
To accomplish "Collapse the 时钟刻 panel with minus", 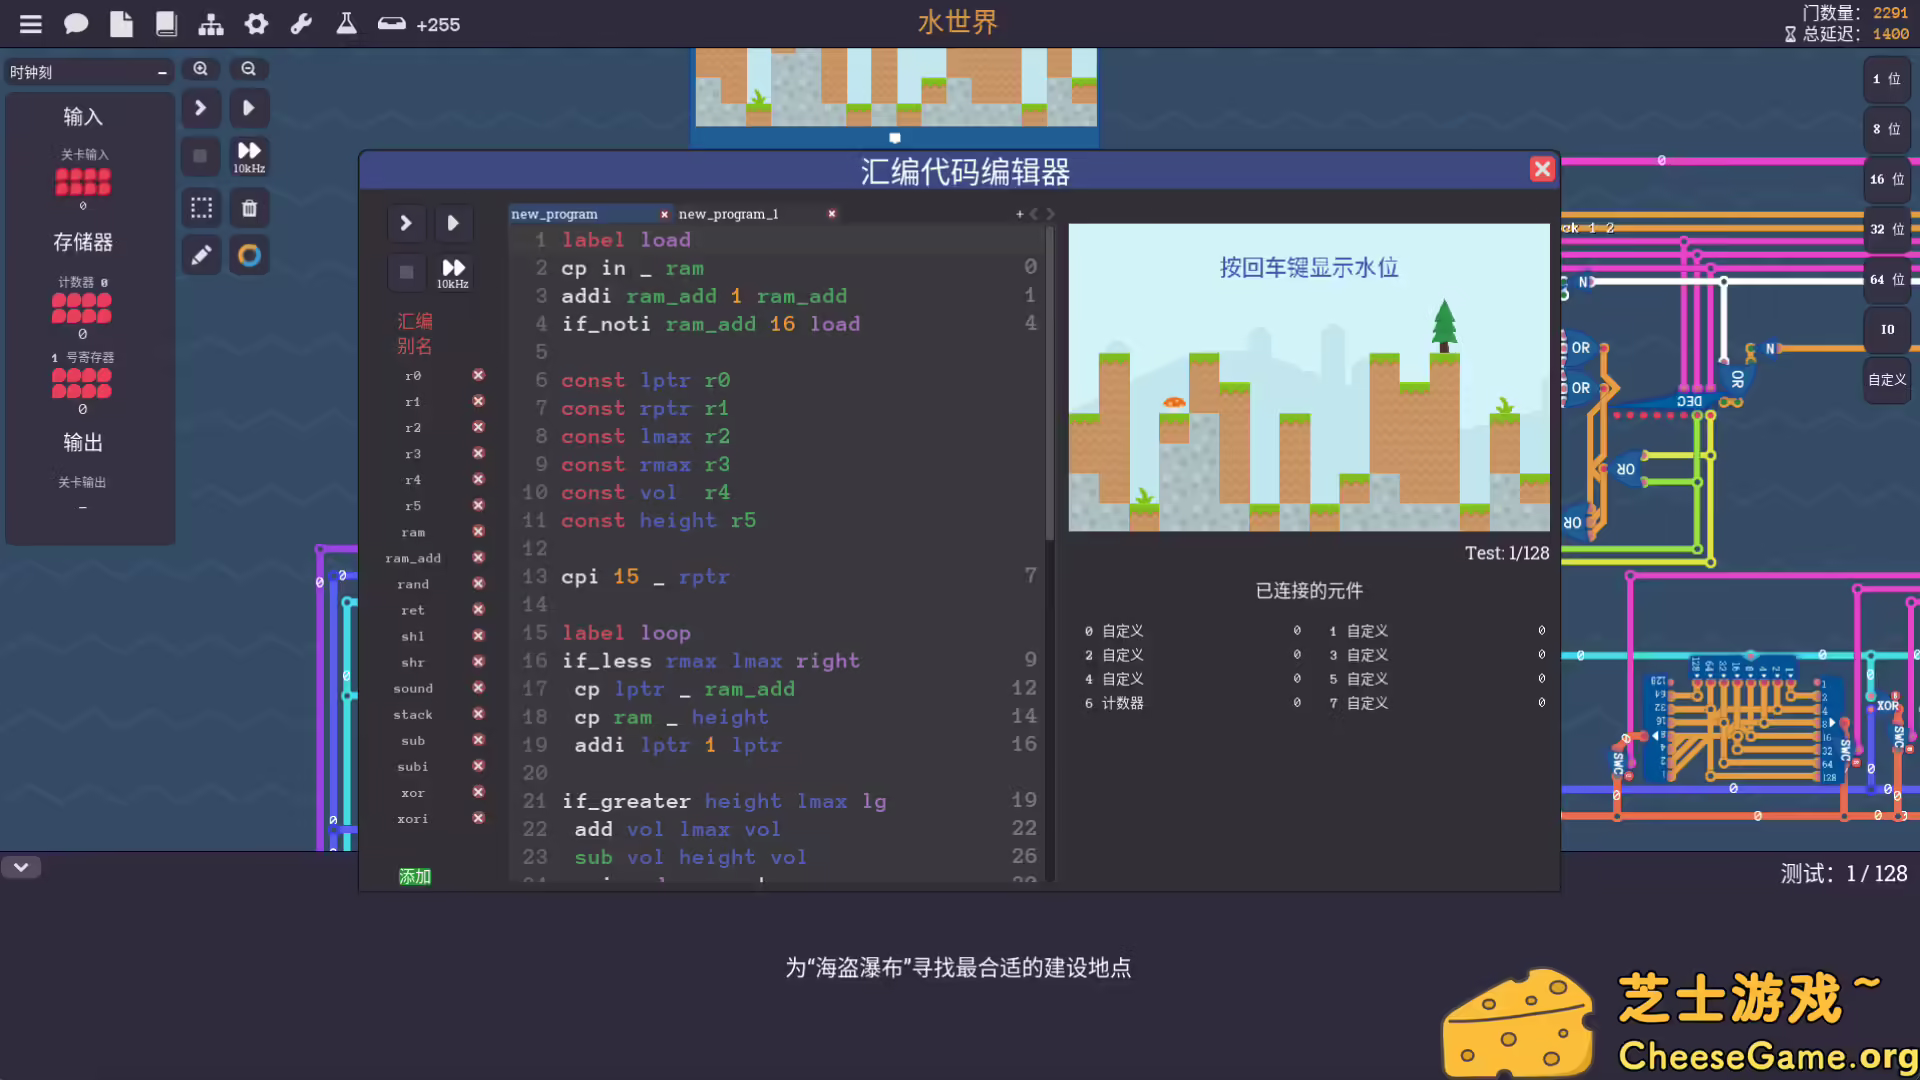I will (162, 71).
